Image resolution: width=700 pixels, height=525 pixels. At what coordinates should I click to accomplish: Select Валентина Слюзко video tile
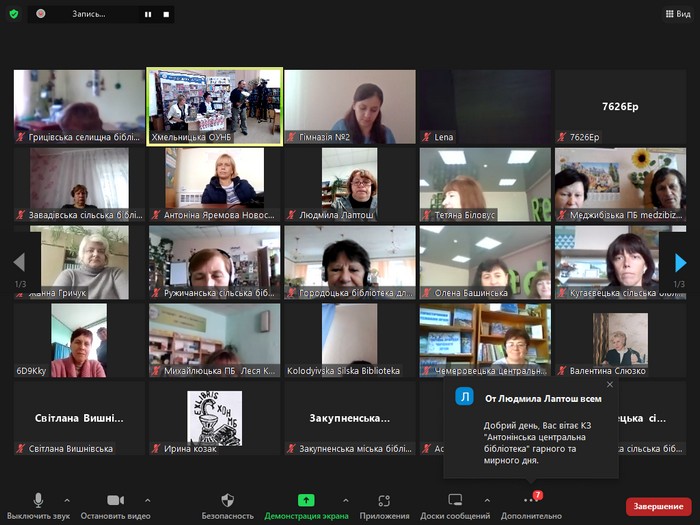[x=621, y=341]
